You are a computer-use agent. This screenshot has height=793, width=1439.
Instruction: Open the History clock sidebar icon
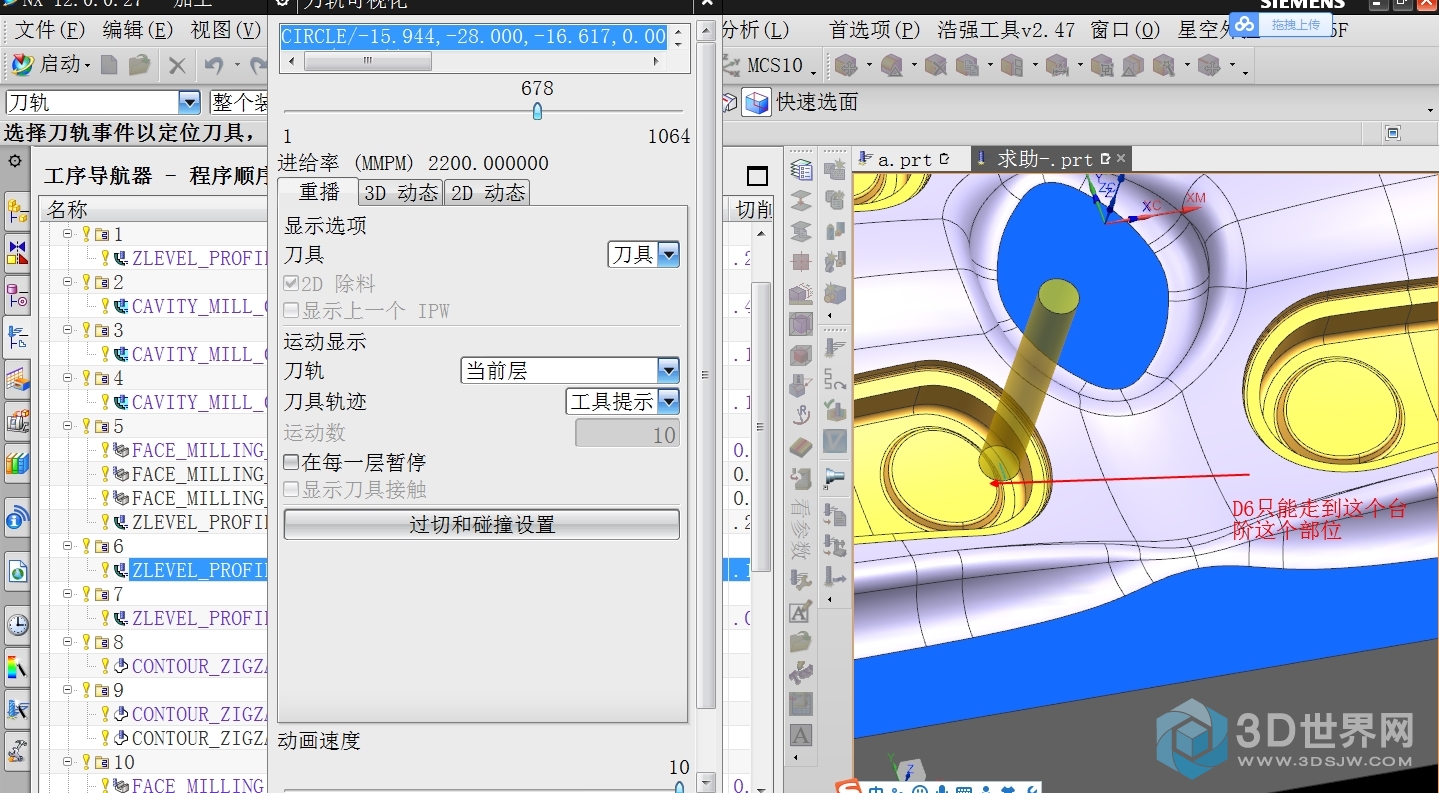(x=17, y=626)
